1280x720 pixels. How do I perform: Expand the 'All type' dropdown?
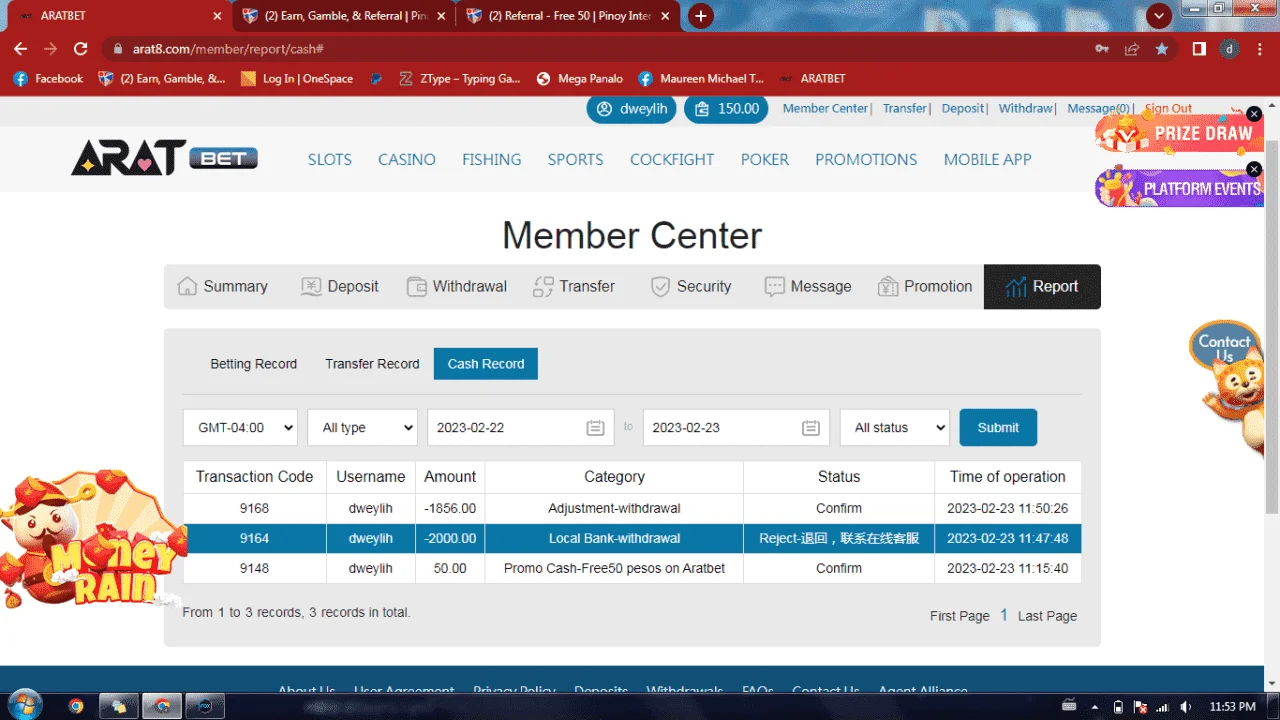point(362,427)
